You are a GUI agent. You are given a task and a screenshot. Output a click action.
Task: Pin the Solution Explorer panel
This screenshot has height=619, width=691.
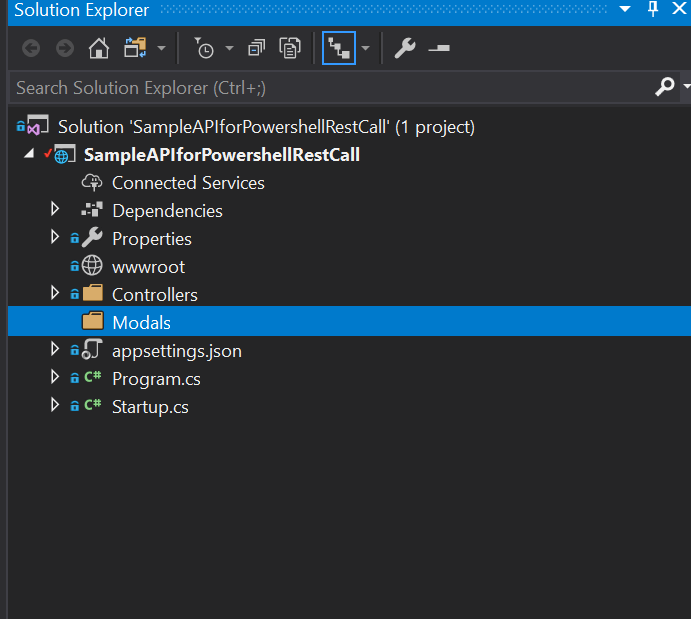point(653,9)
